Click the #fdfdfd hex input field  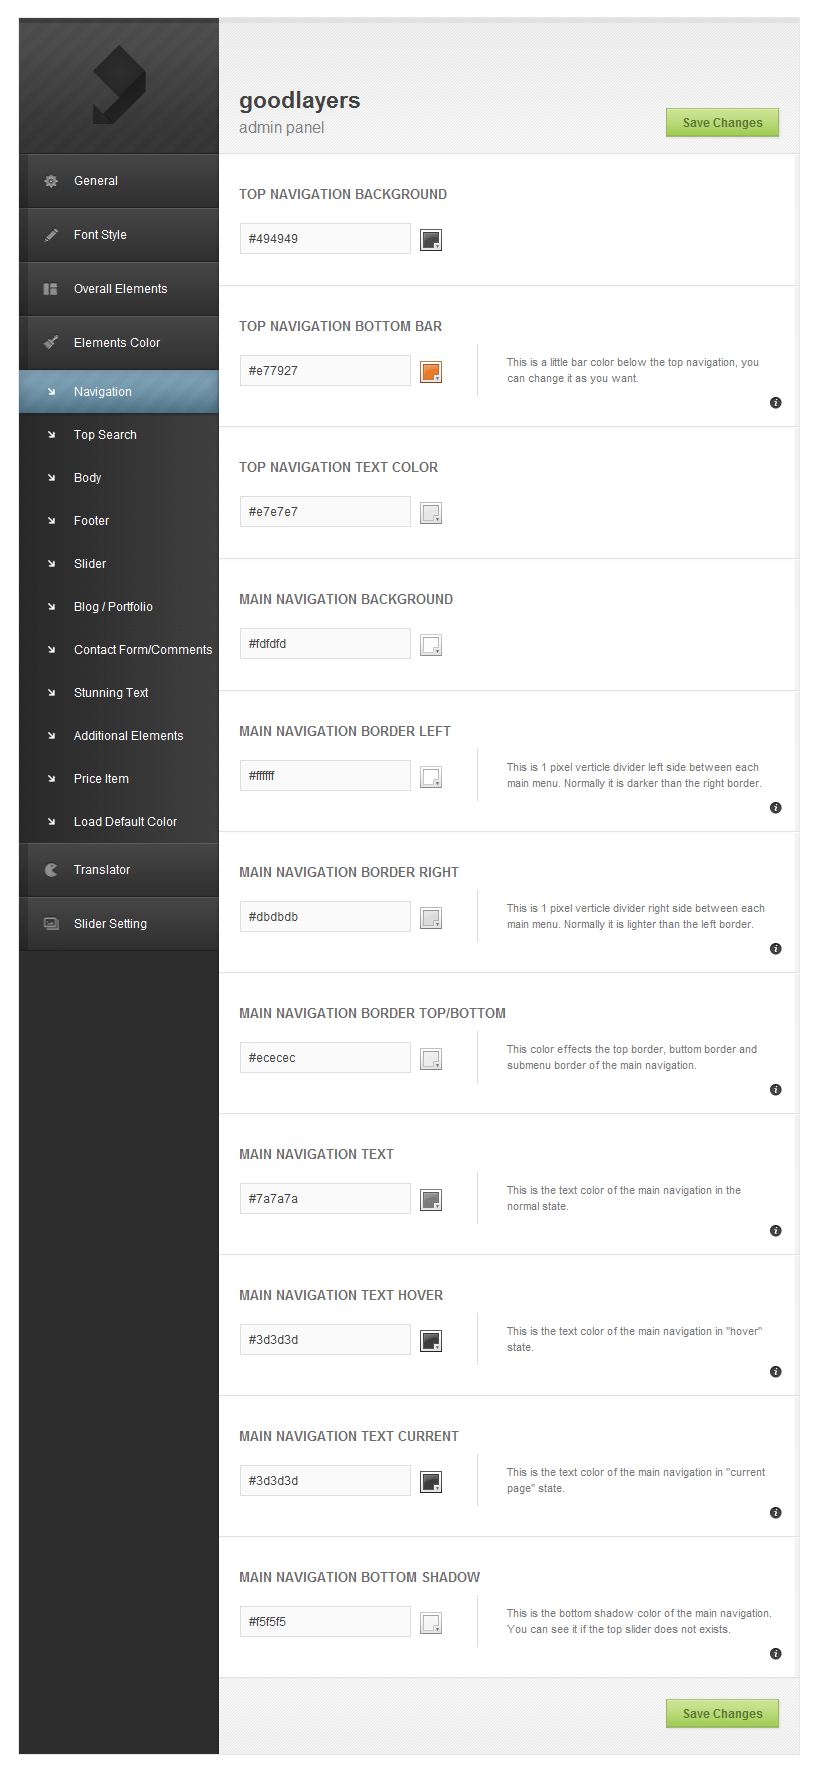(x=325, y=644)
